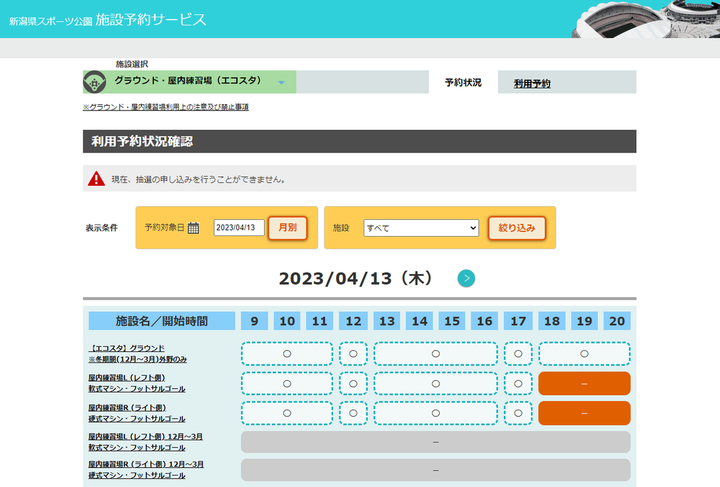
Task: Open the usage notes and prohibitions link
Action: (166, 107)
